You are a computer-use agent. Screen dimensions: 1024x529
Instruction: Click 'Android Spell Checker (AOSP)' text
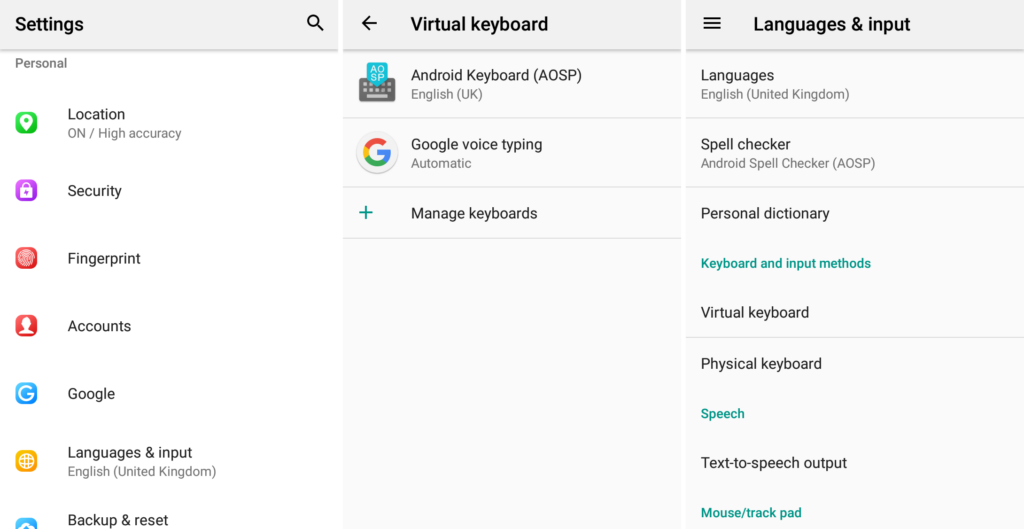tap(788, 163)
